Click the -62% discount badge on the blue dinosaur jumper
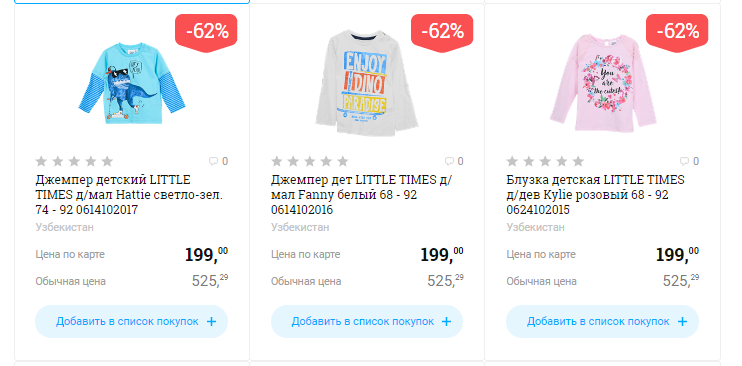 click(x=206, y=33)
